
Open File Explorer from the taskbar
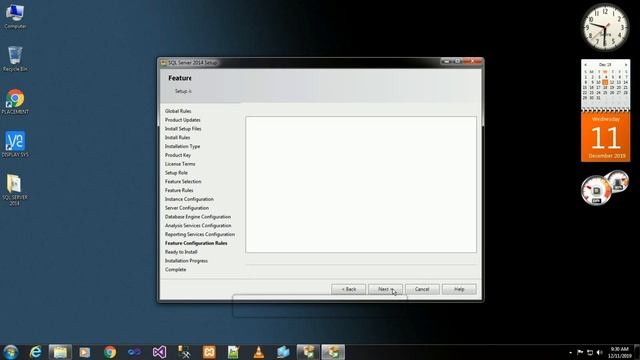pyautogui.click(x=60, y=352)
